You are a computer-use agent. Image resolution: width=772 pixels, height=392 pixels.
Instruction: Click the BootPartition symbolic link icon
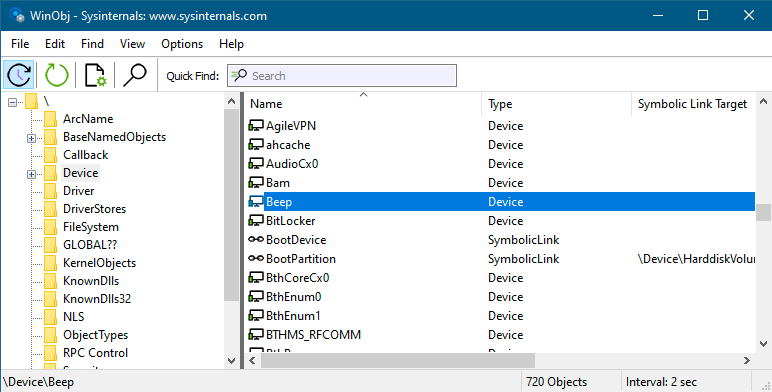point(256,259)
